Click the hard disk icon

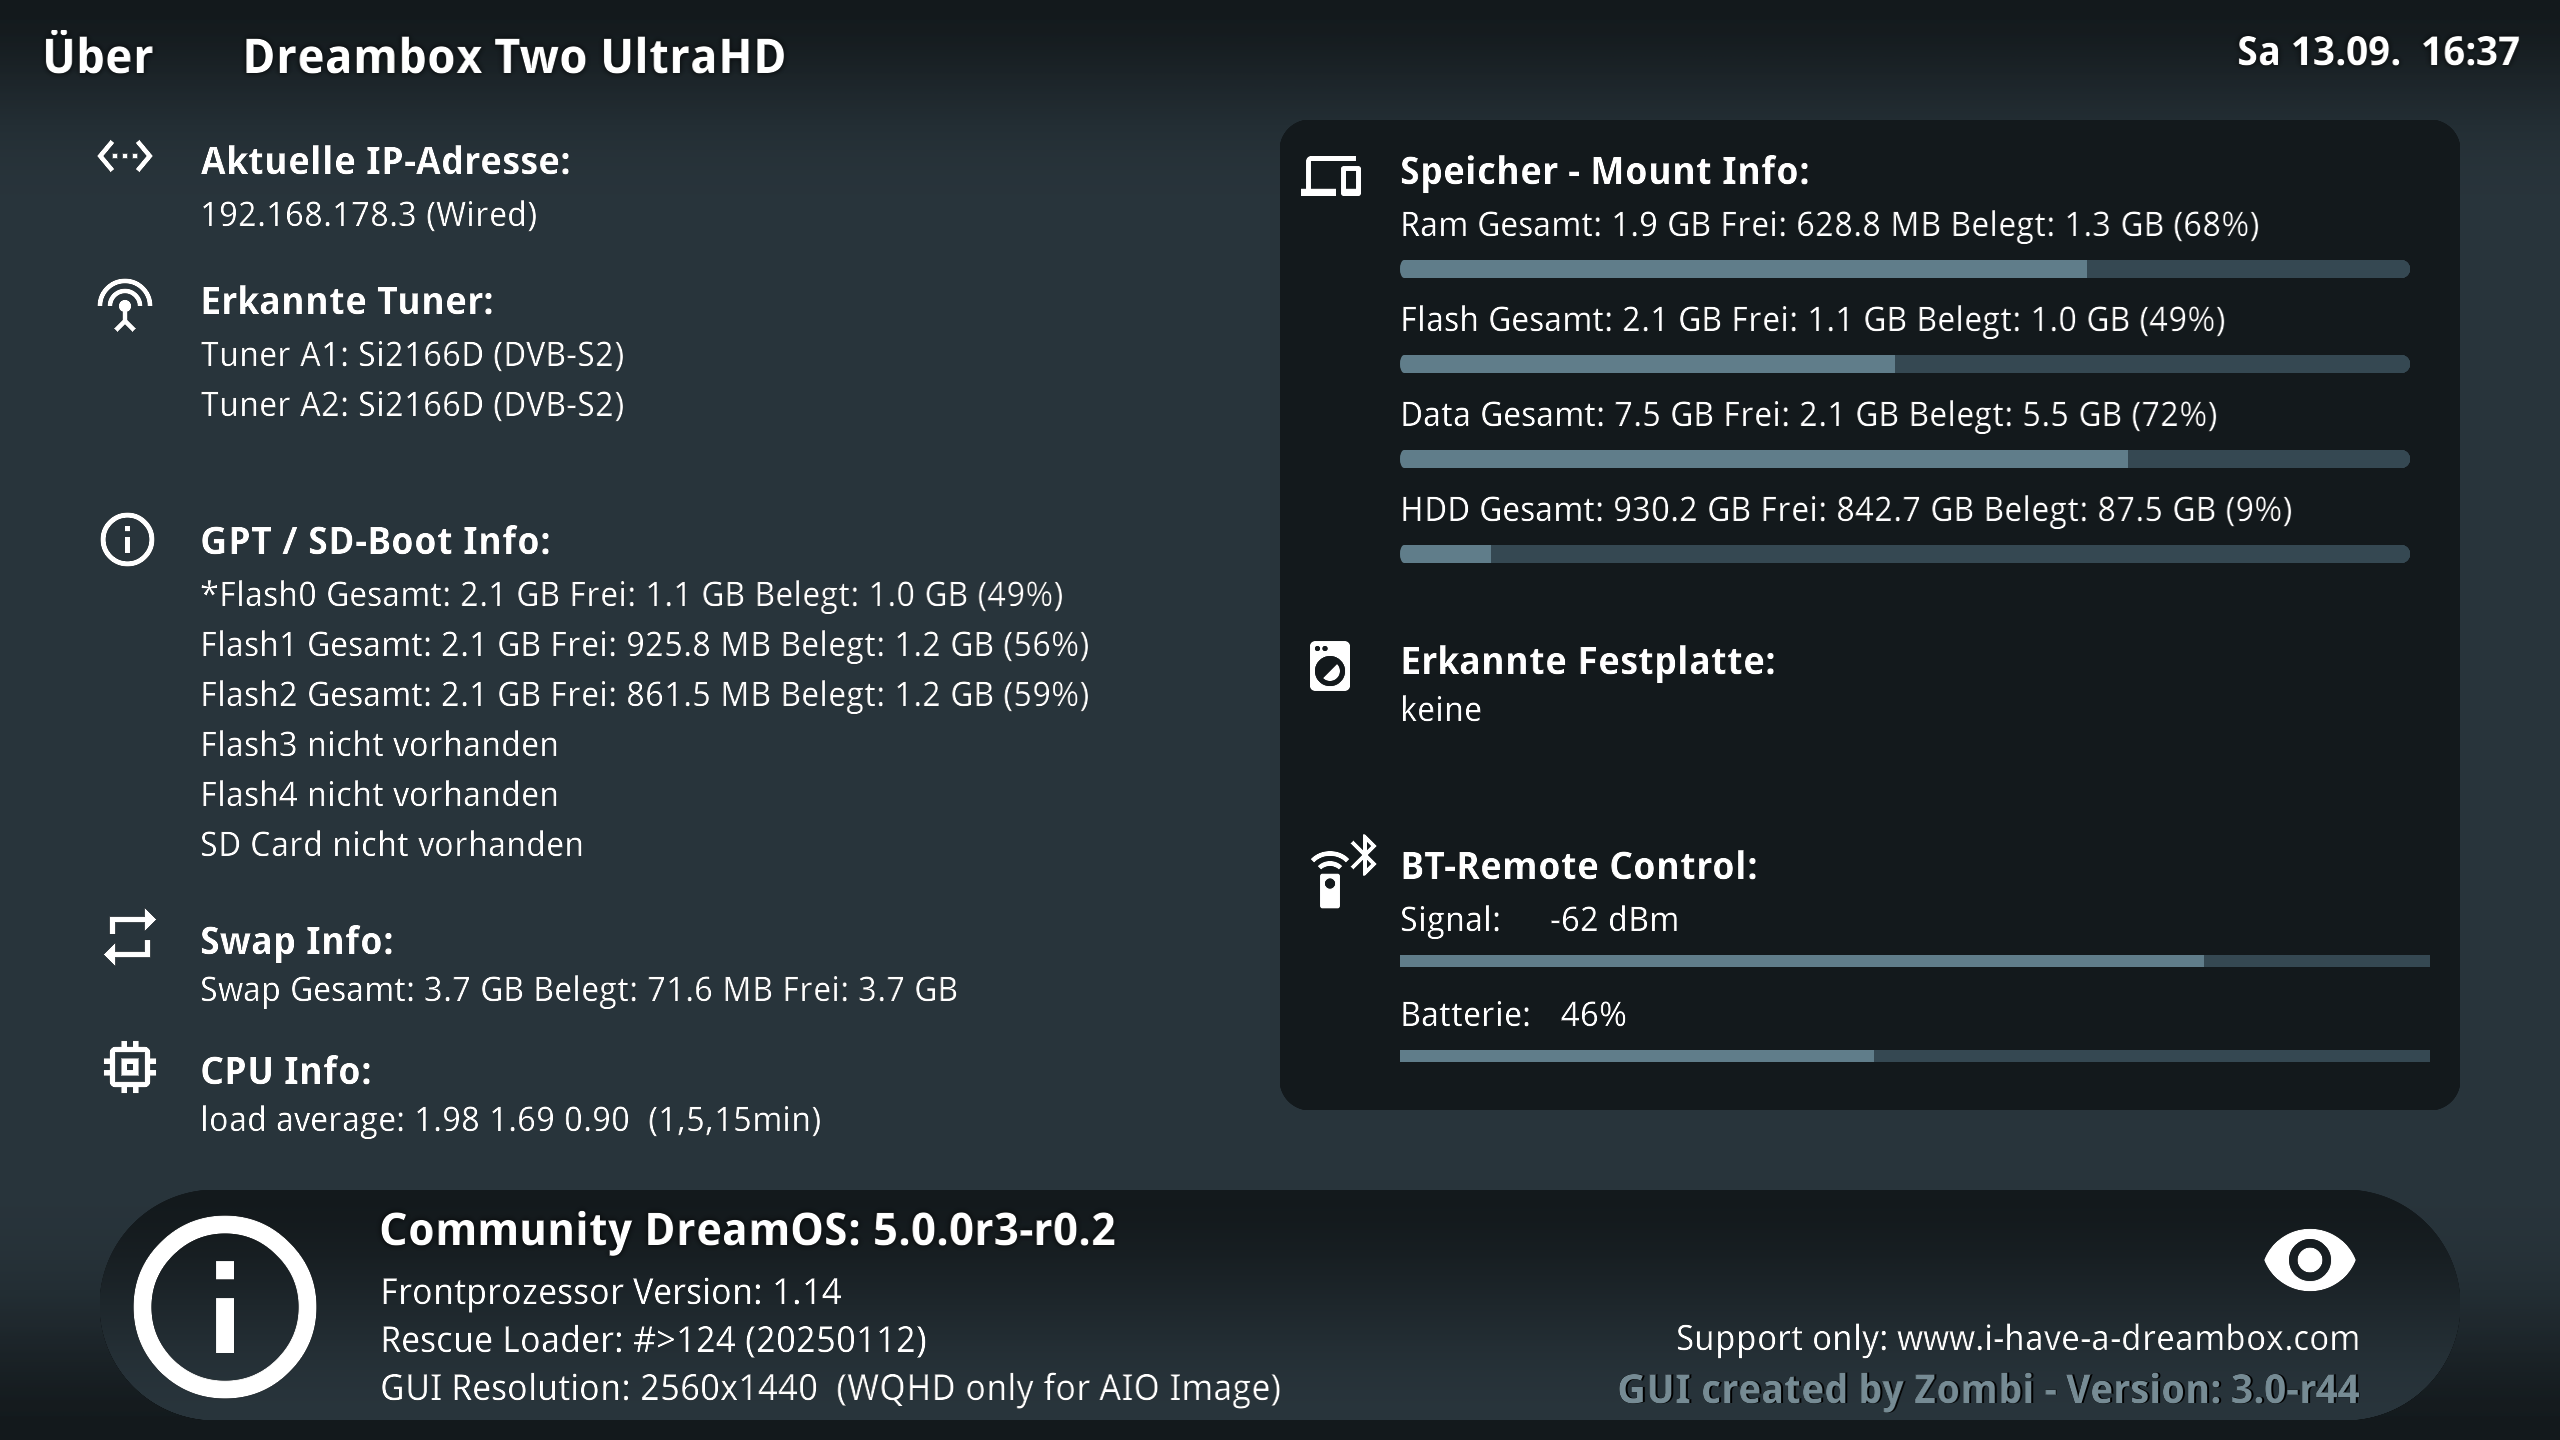(x=1329, y=666)
